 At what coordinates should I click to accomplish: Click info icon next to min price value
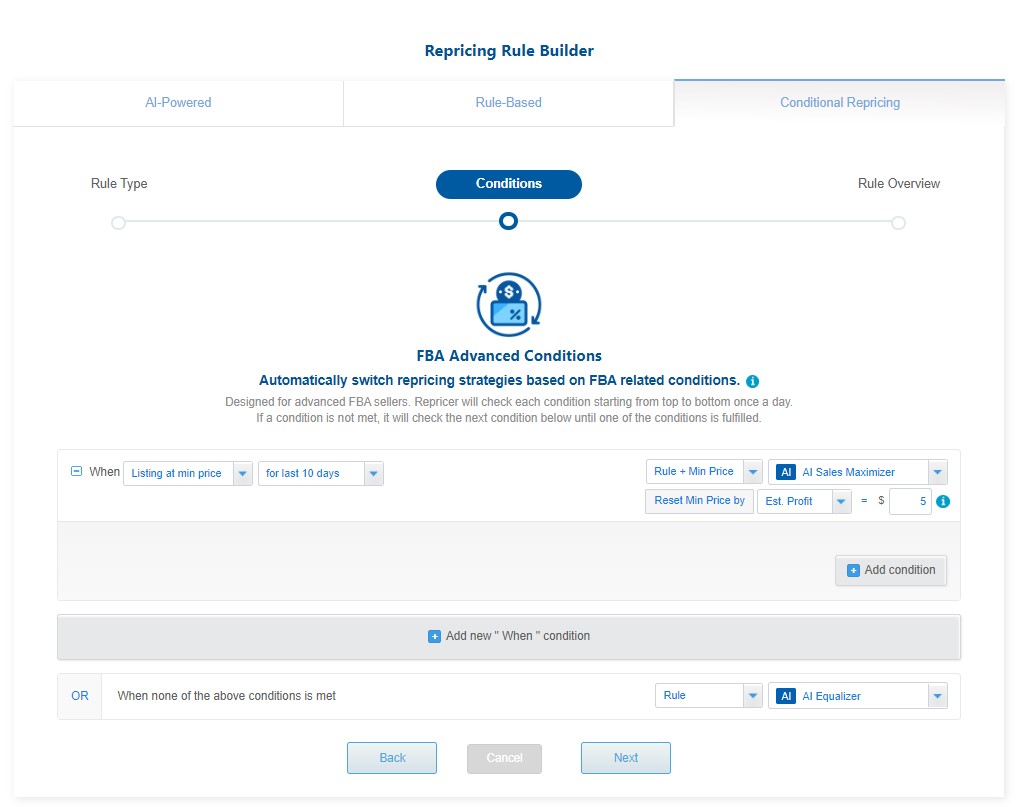[943, 501]
